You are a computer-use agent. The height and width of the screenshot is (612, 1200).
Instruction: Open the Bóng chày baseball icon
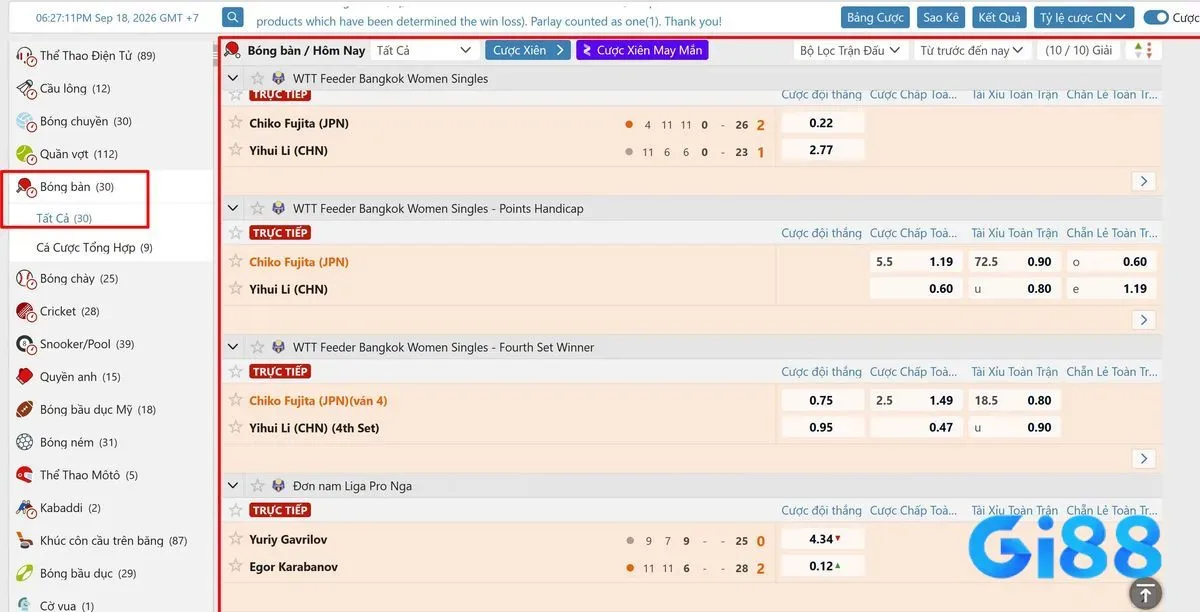point(26,279)
